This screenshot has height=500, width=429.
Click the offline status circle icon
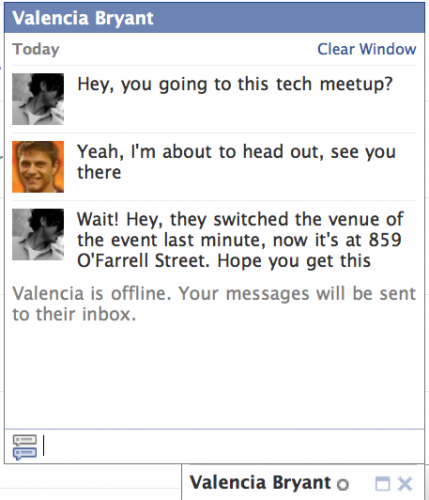pos(343,484)
